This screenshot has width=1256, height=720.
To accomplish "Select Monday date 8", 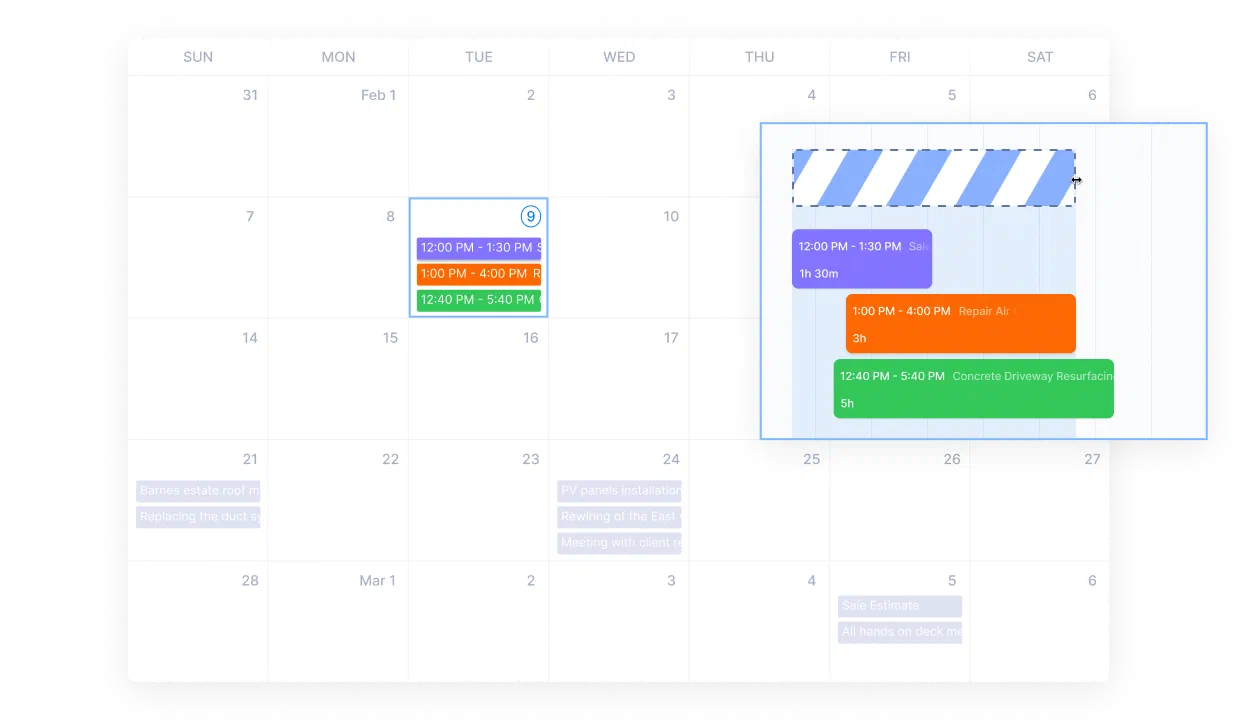I will [390, 216].
